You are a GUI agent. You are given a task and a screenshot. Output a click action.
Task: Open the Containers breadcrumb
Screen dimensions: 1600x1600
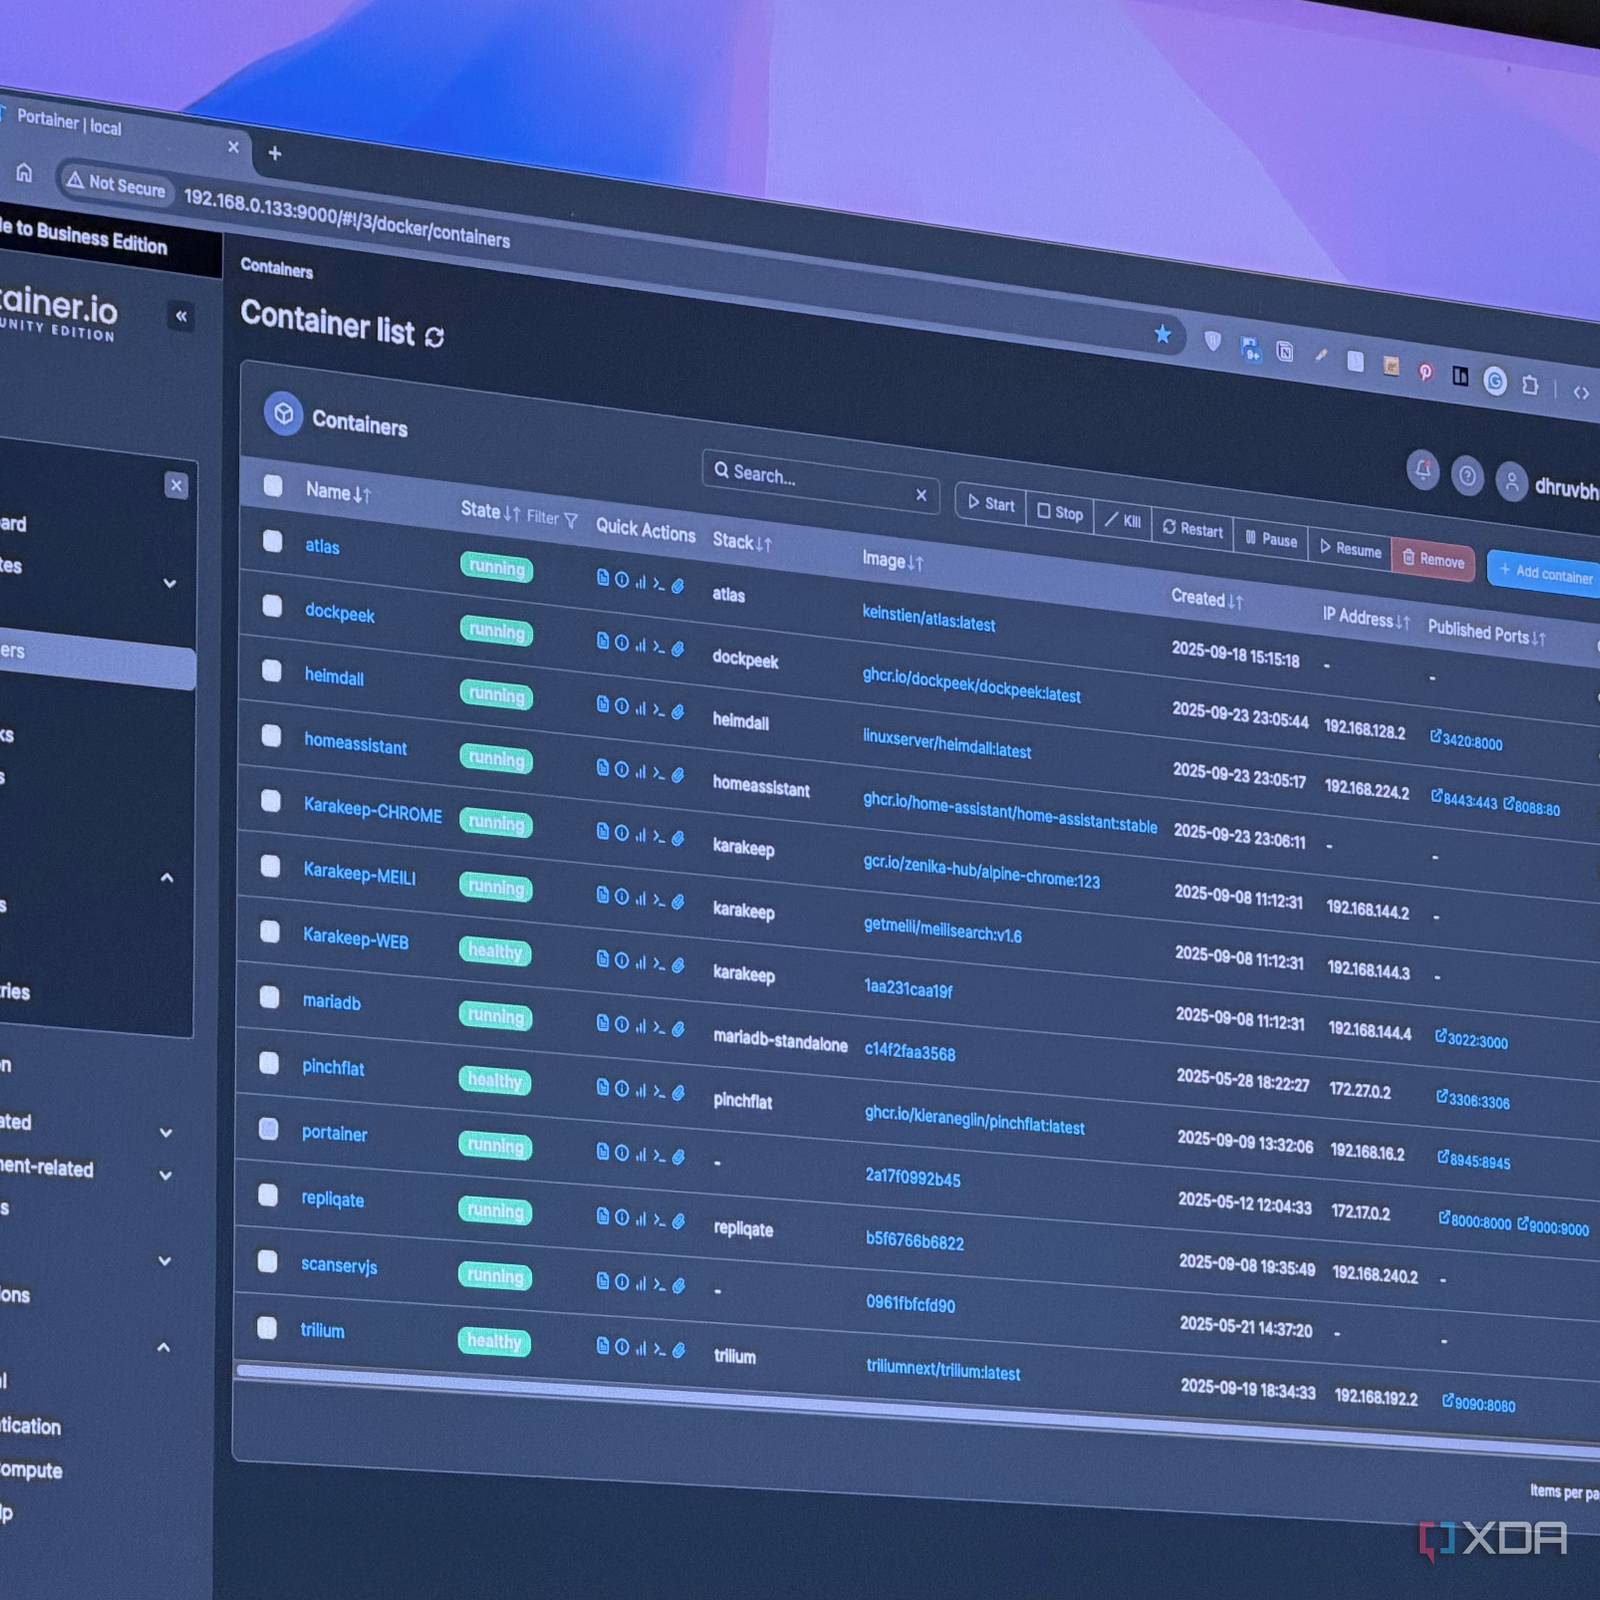pos(277,269)
